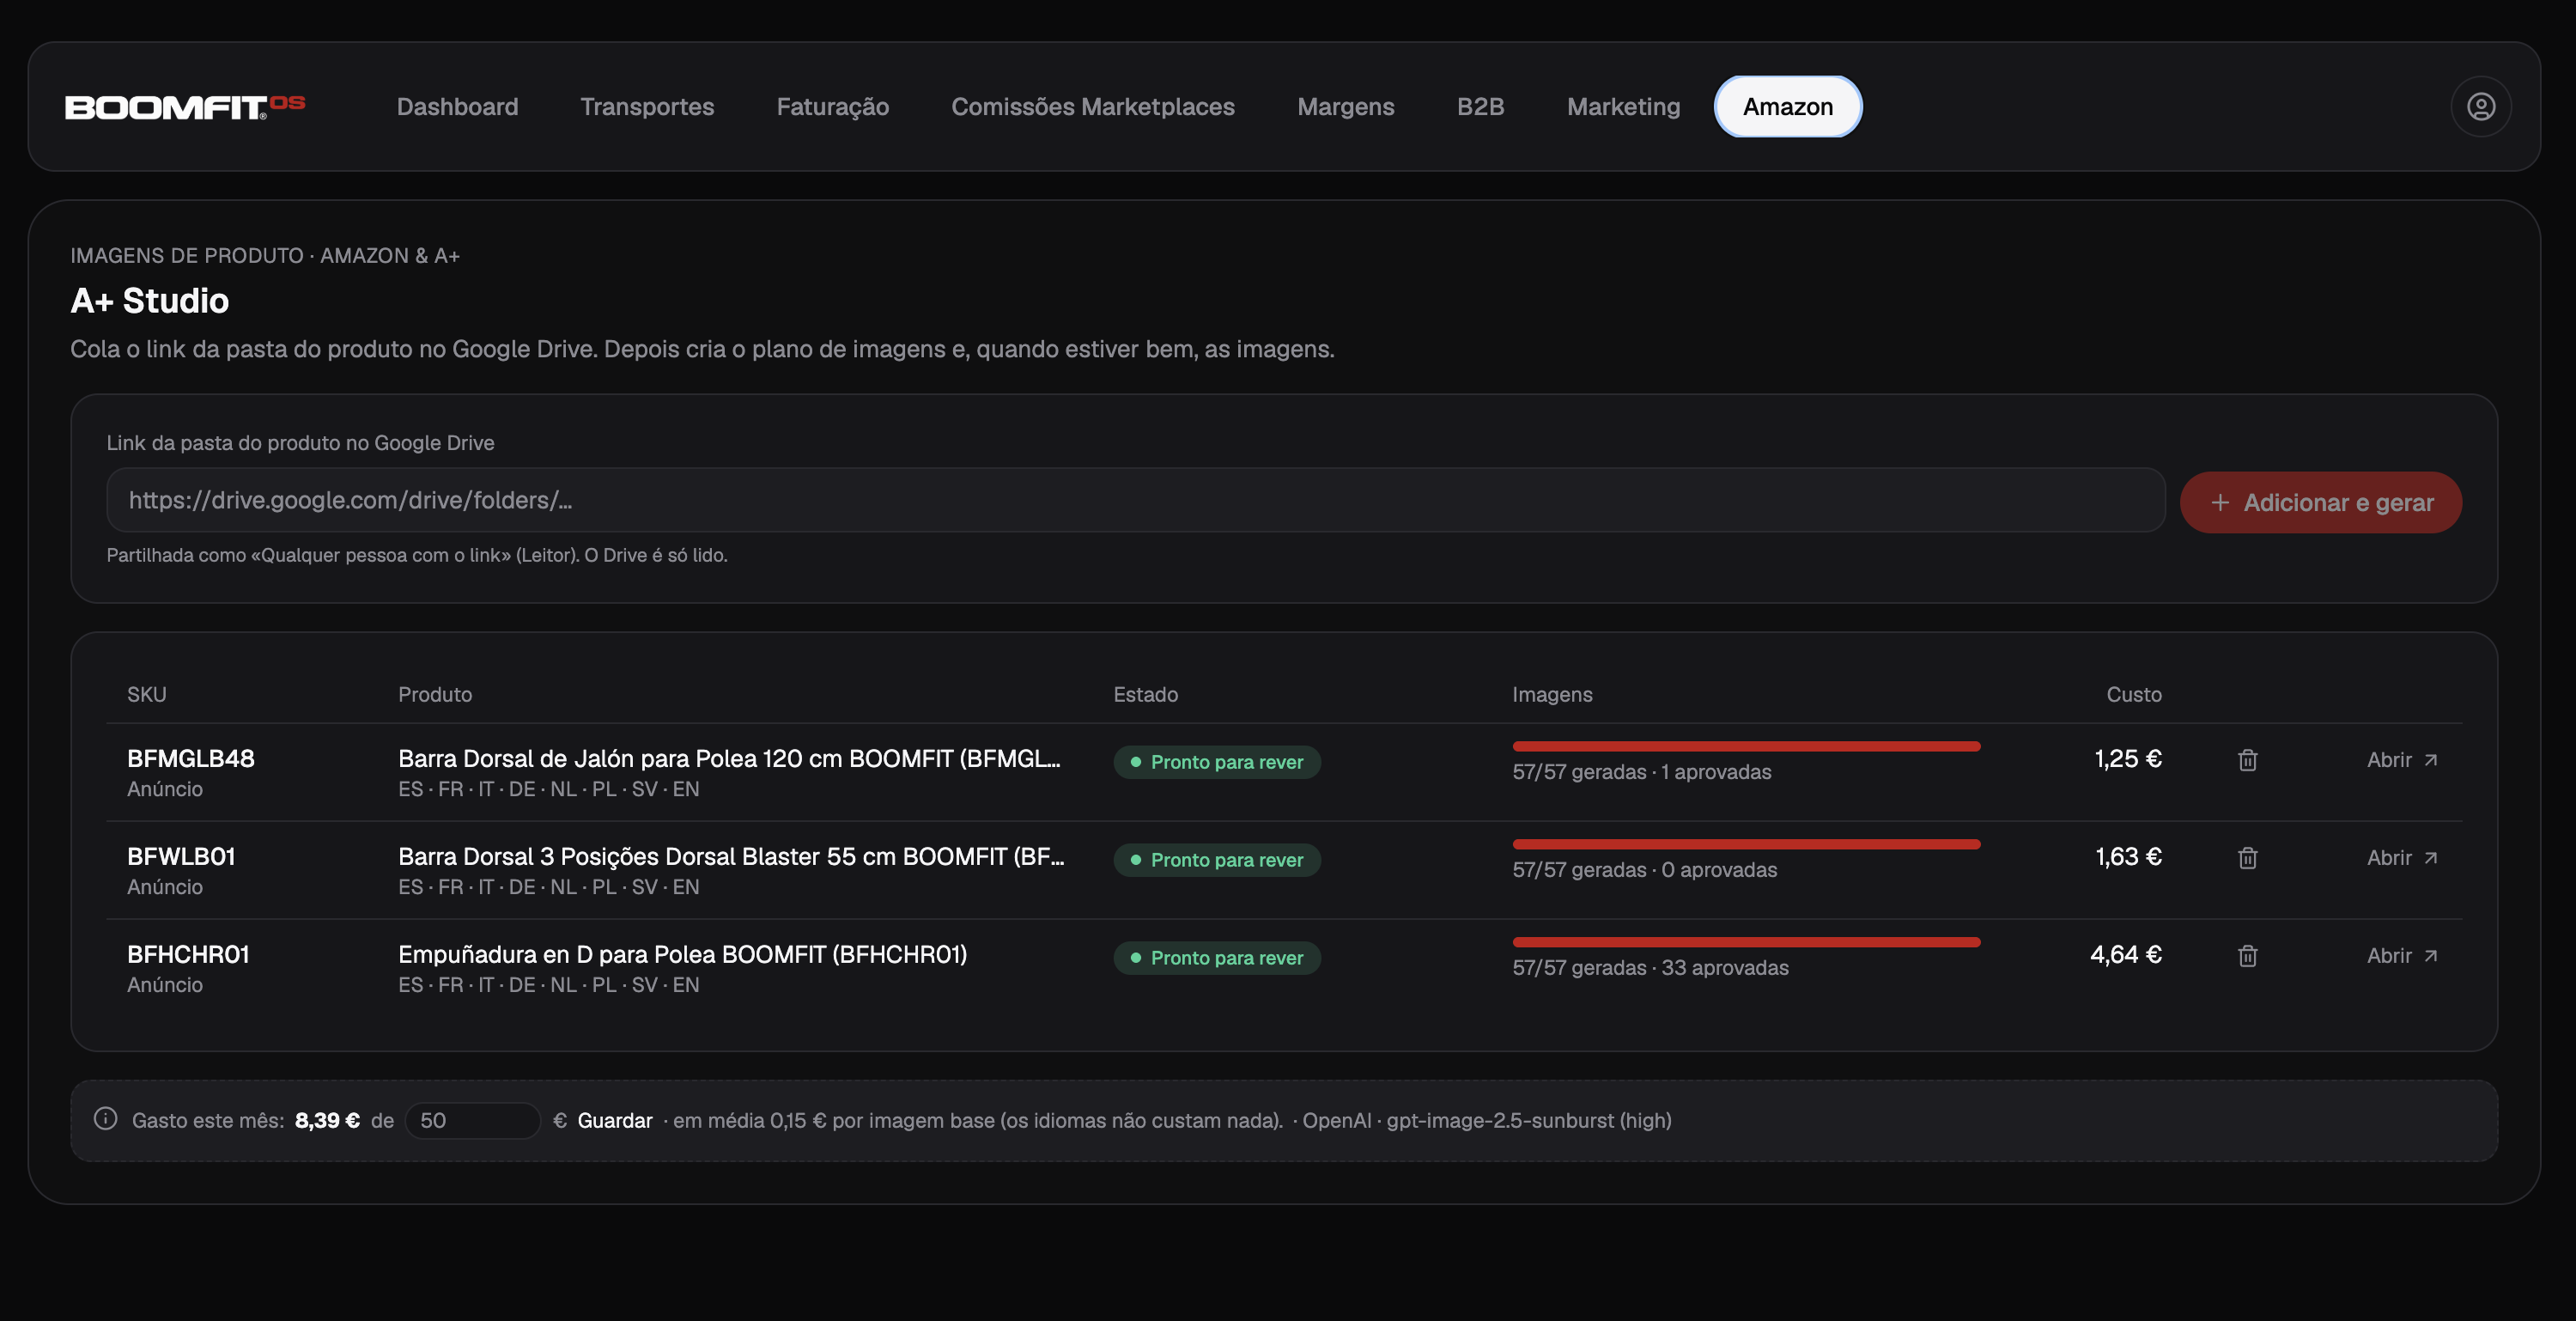
Task: Select the SKU text BFMGLB48
Action: [191, 758]
